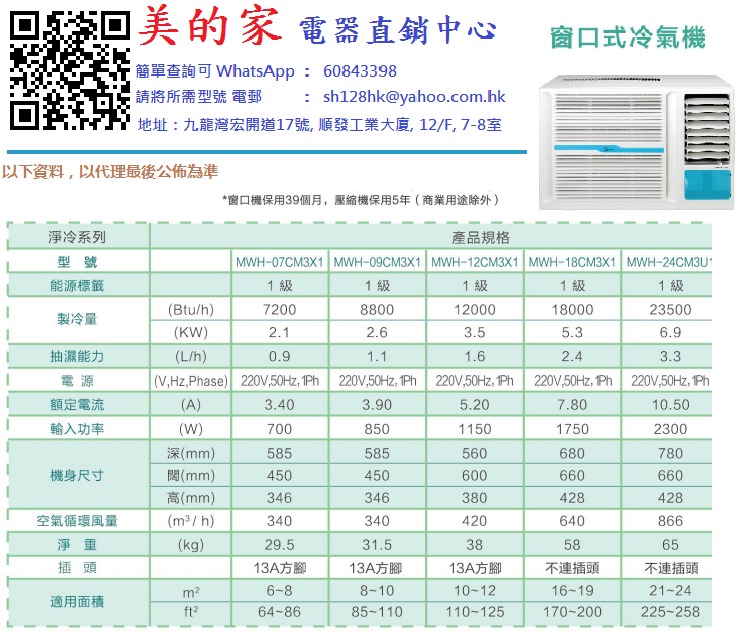Click the 電器直銷中心 heading text
The width and height of the screenshot is (740, 639).
pyautogui.click(x=398, y=30)
